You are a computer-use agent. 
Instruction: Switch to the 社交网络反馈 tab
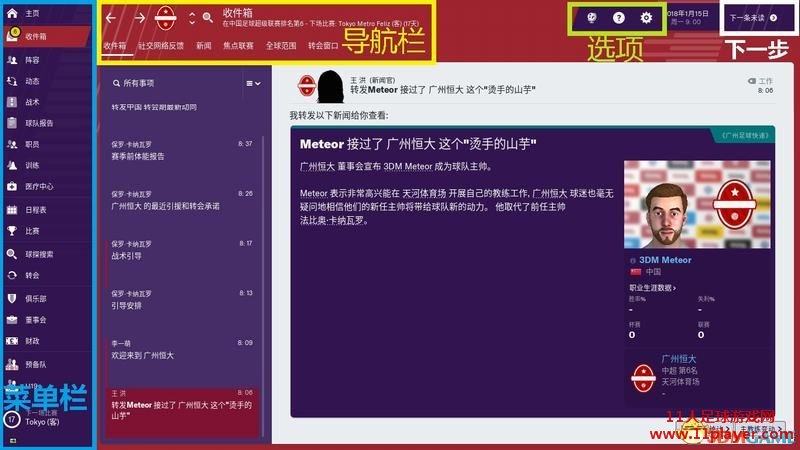point(161,45)
